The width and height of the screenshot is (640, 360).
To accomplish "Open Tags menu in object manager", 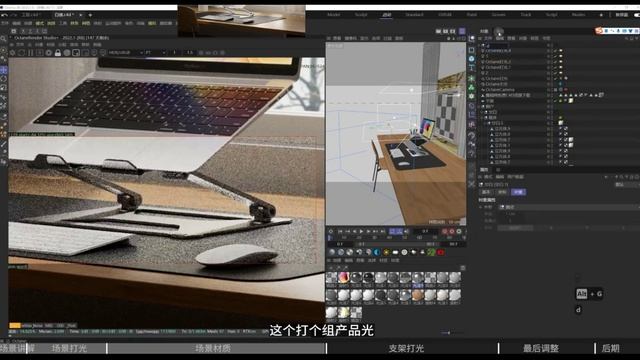I will click(535, 38).
